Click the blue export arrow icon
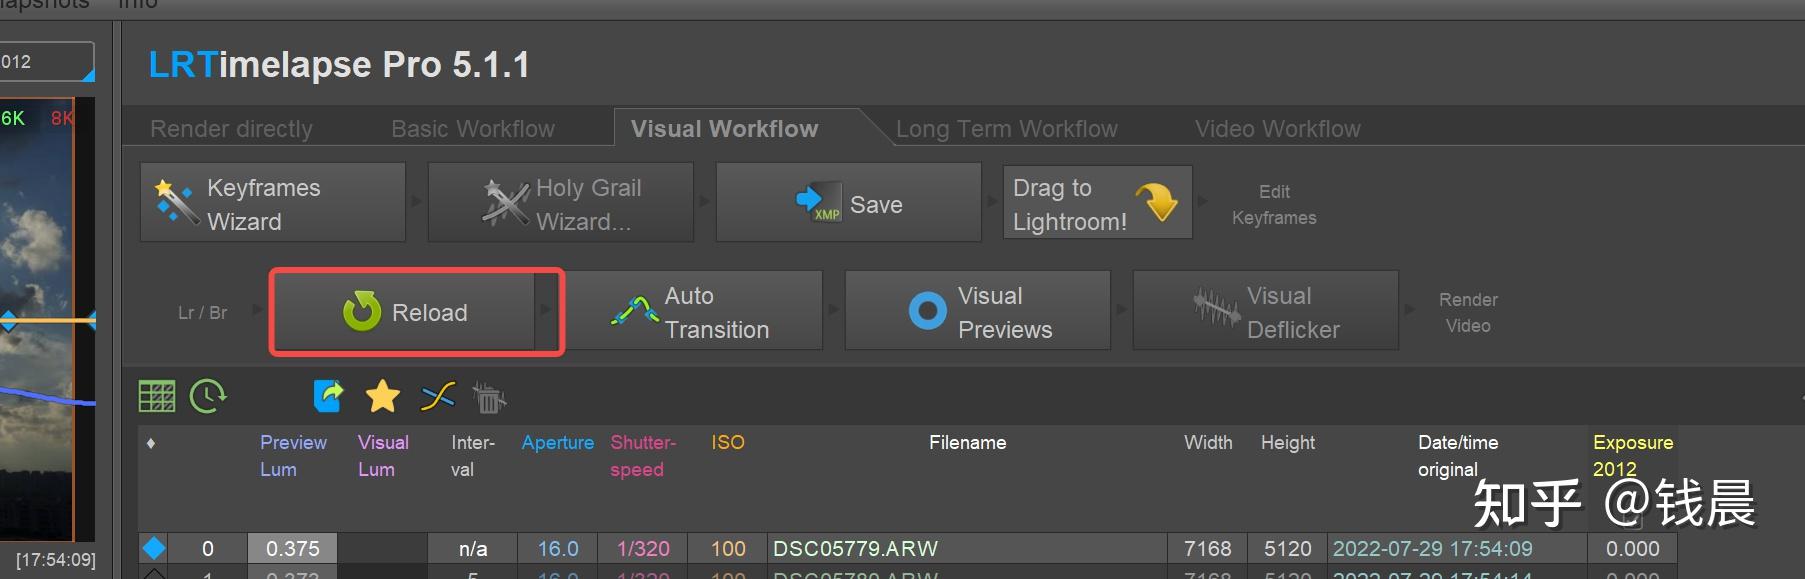This screenshot has height=579, width=1805. point(328,396)
